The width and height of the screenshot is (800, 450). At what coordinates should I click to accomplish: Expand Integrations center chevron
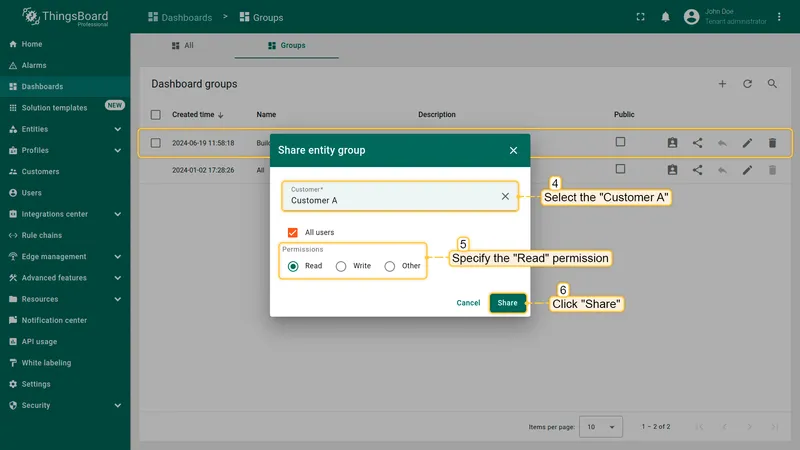tap(118, 214)
